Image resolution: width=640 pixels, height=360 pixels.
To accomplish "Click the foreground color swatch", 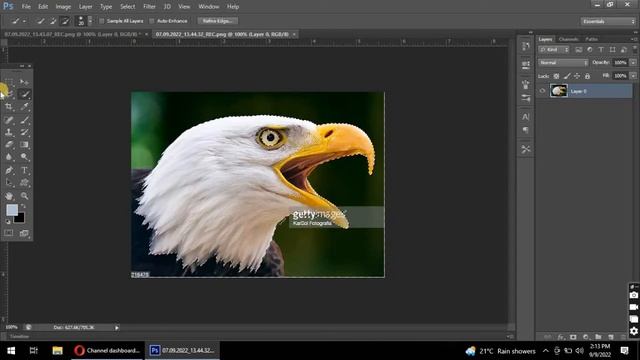I will [x=12, y=210].
